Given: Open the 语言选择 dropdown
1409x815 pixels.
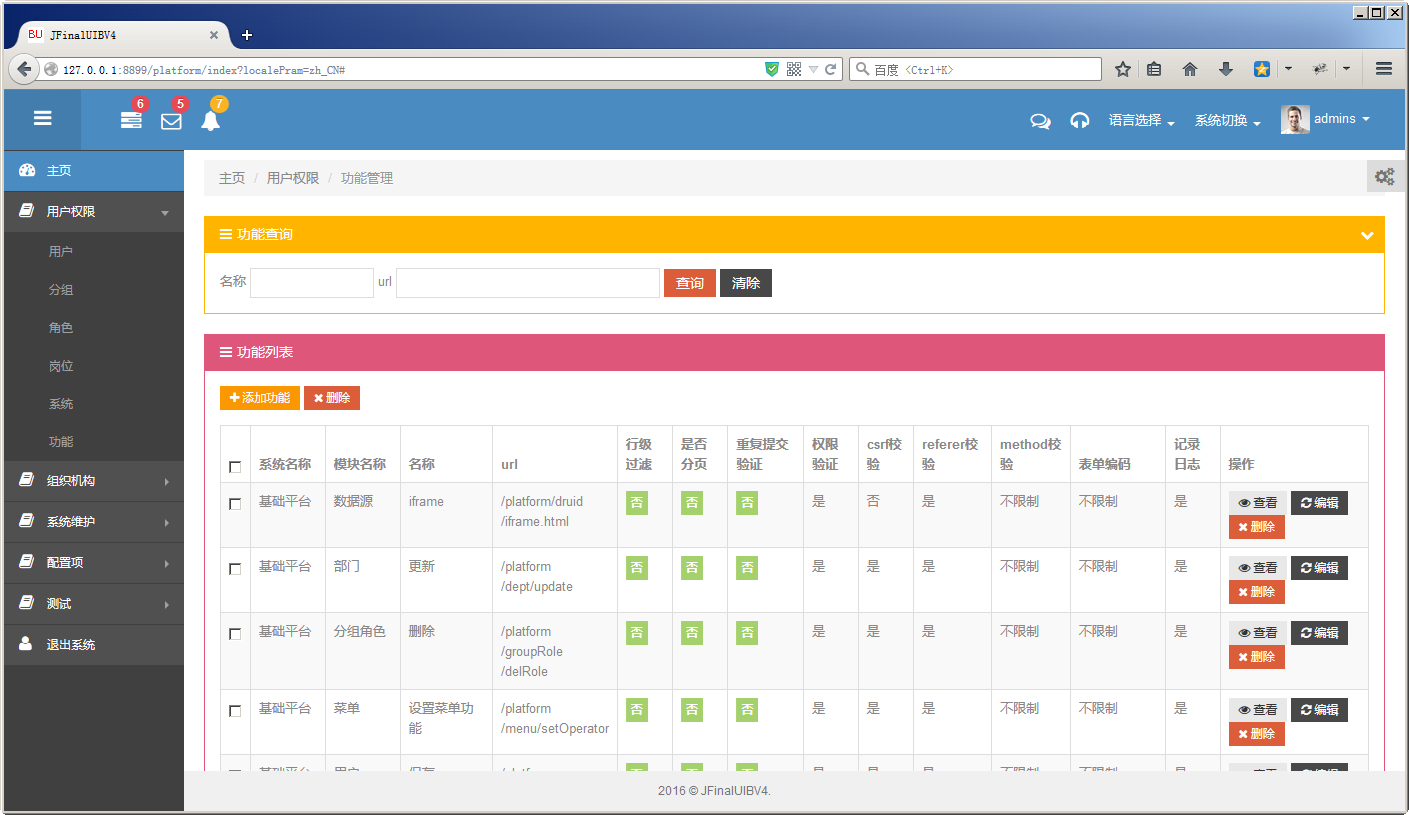Looking at the screenshot, I should 1141,120.
